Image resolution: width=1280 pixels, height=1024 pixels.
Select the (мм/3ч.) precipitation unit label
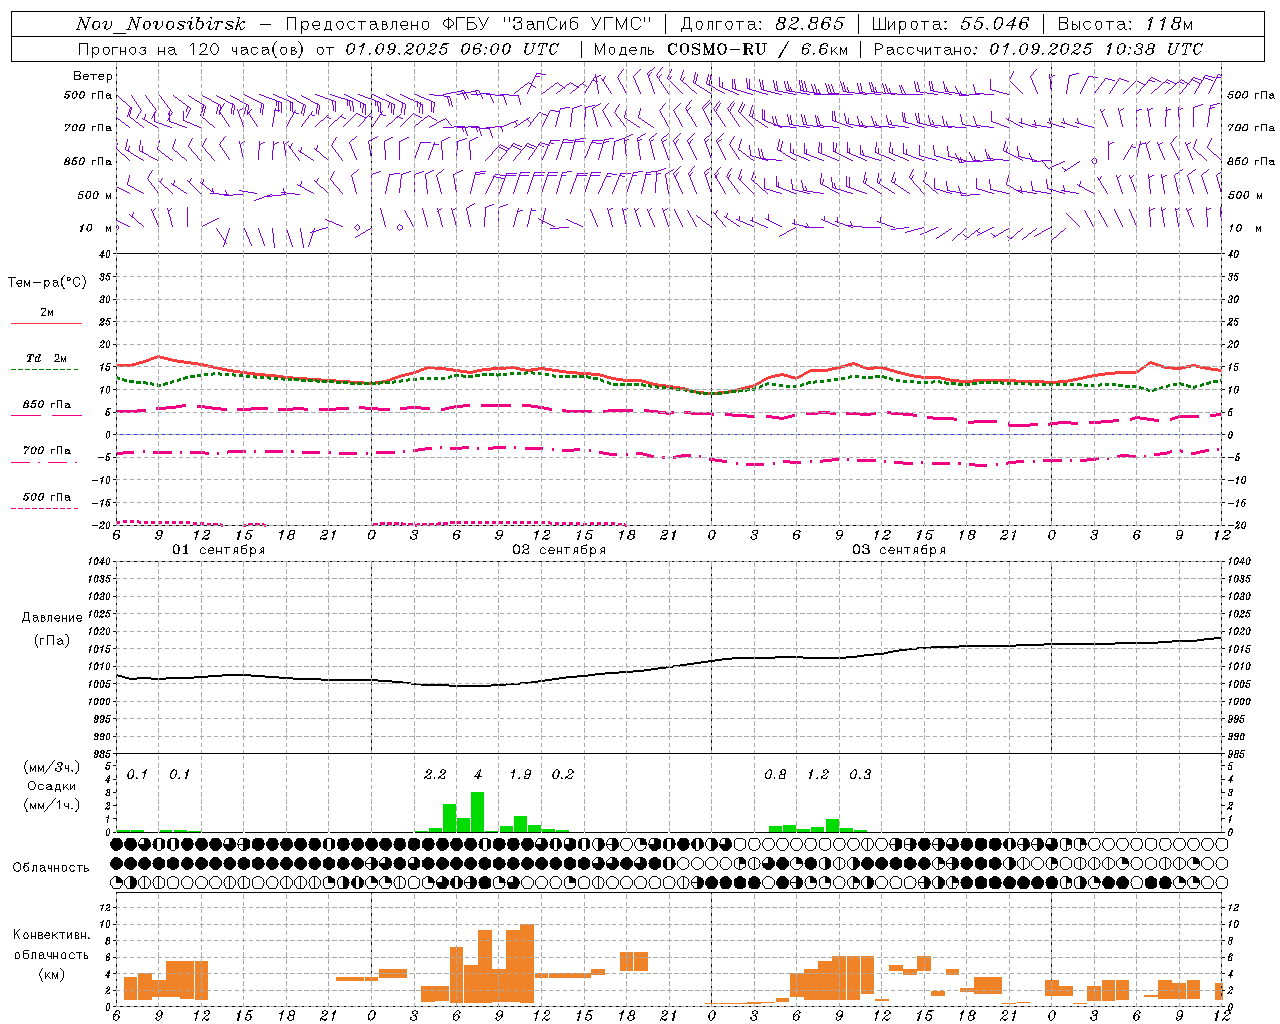click(x=52, y=767)
